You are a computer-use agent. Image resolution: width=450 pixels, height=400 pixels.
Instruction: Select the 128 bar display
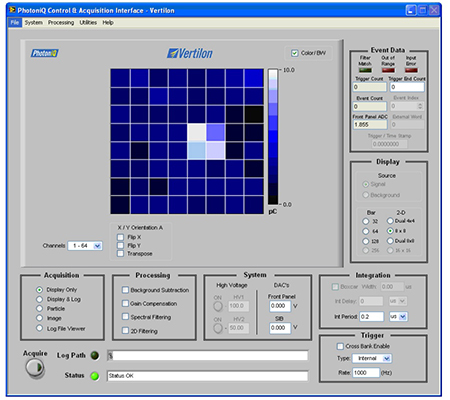[366, 241]
